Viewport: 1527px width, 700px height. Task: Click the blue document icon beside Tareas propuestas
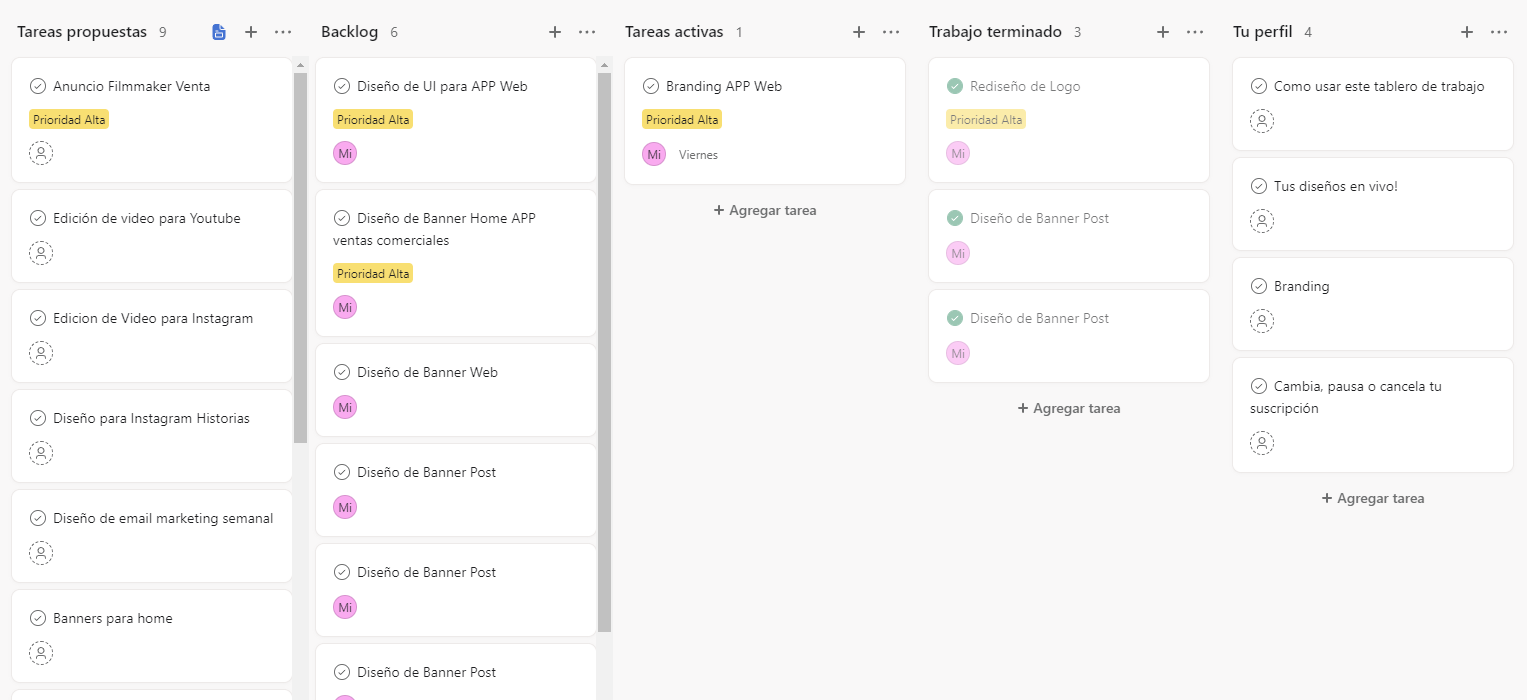pyautogui.click(x=219, y=32)
